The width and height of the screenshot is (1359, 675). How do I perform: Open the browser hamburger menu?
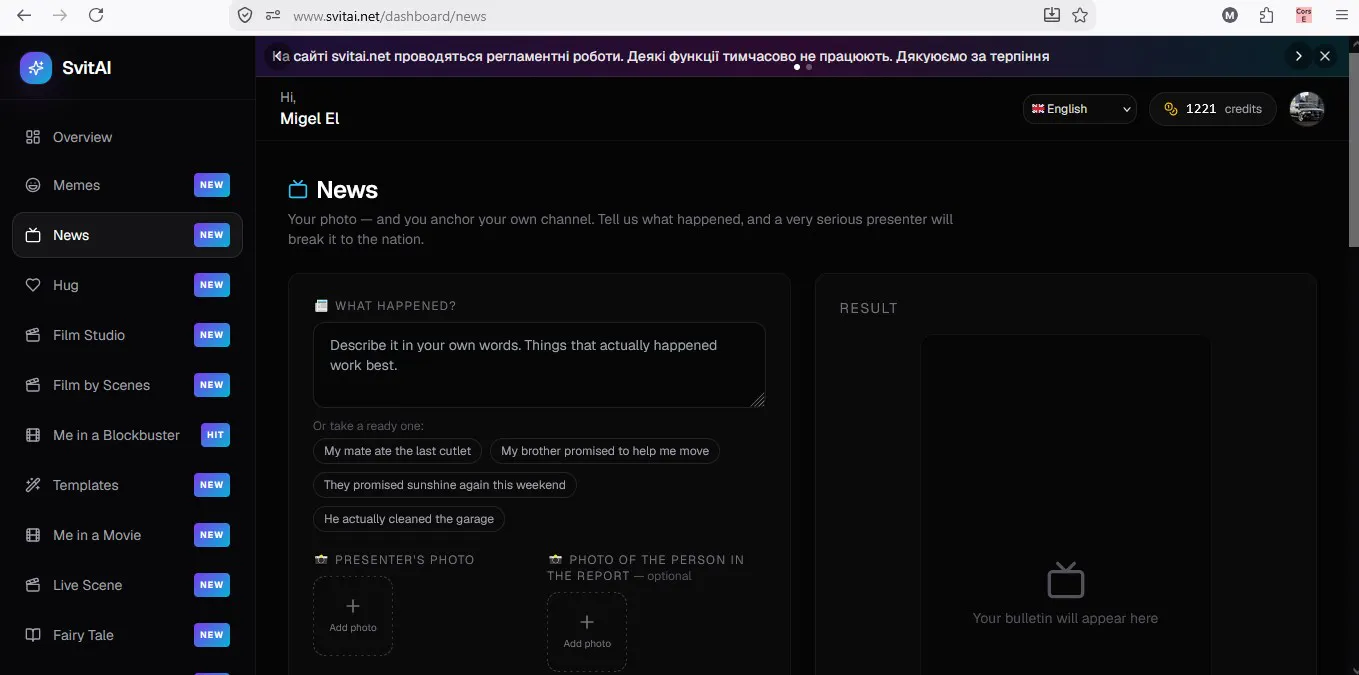pyautogui.click(x=1341, y=15)
